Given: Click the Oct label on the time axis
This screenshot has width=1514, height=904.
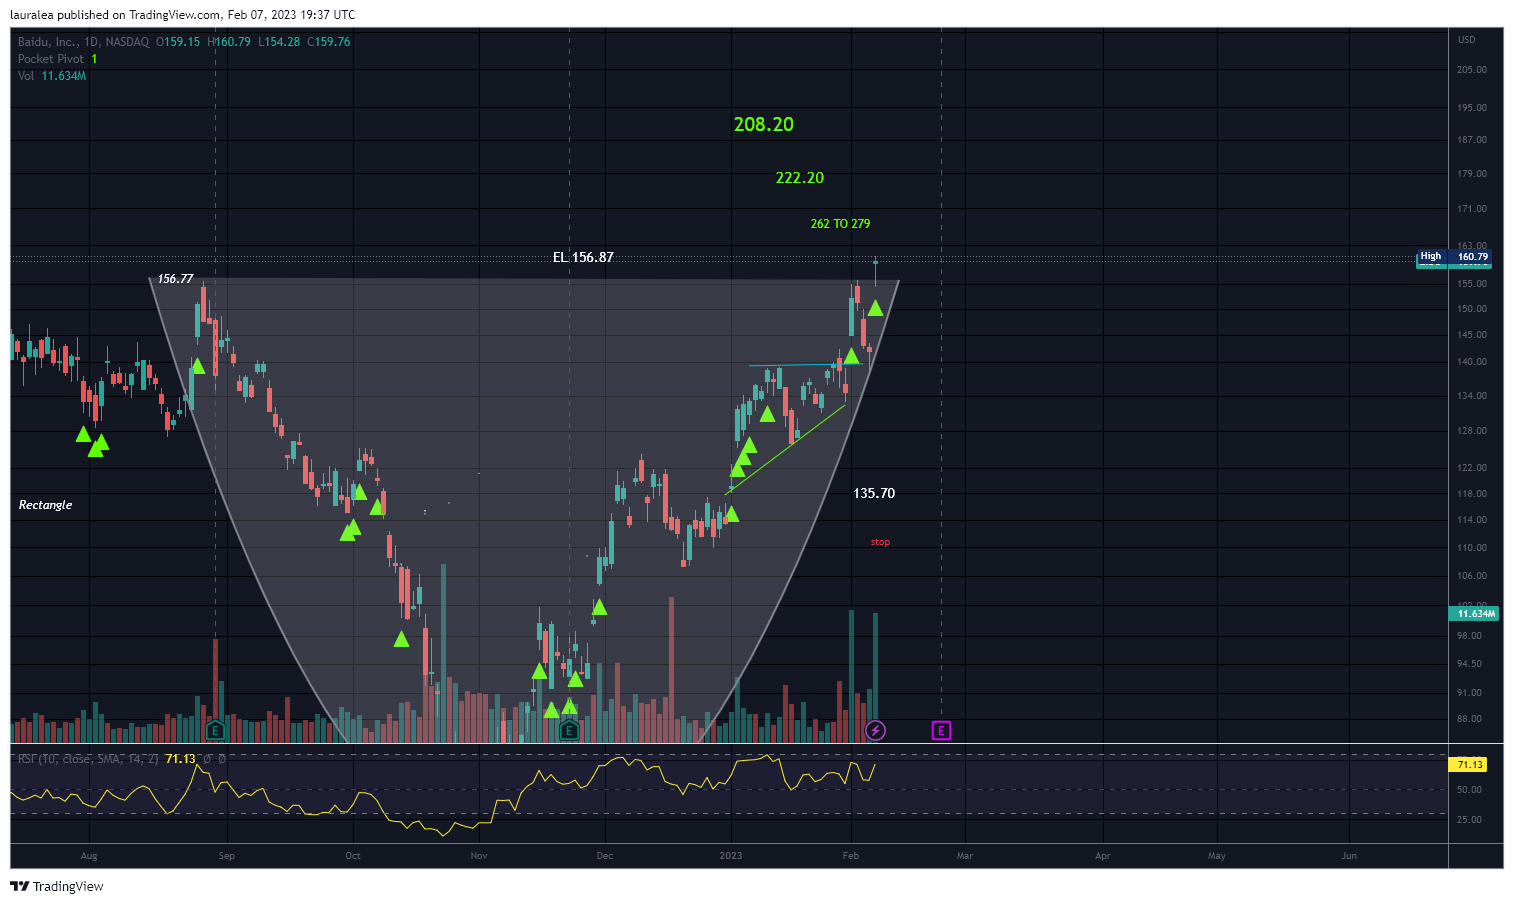Looking at the screenshot, I should 353,856.
